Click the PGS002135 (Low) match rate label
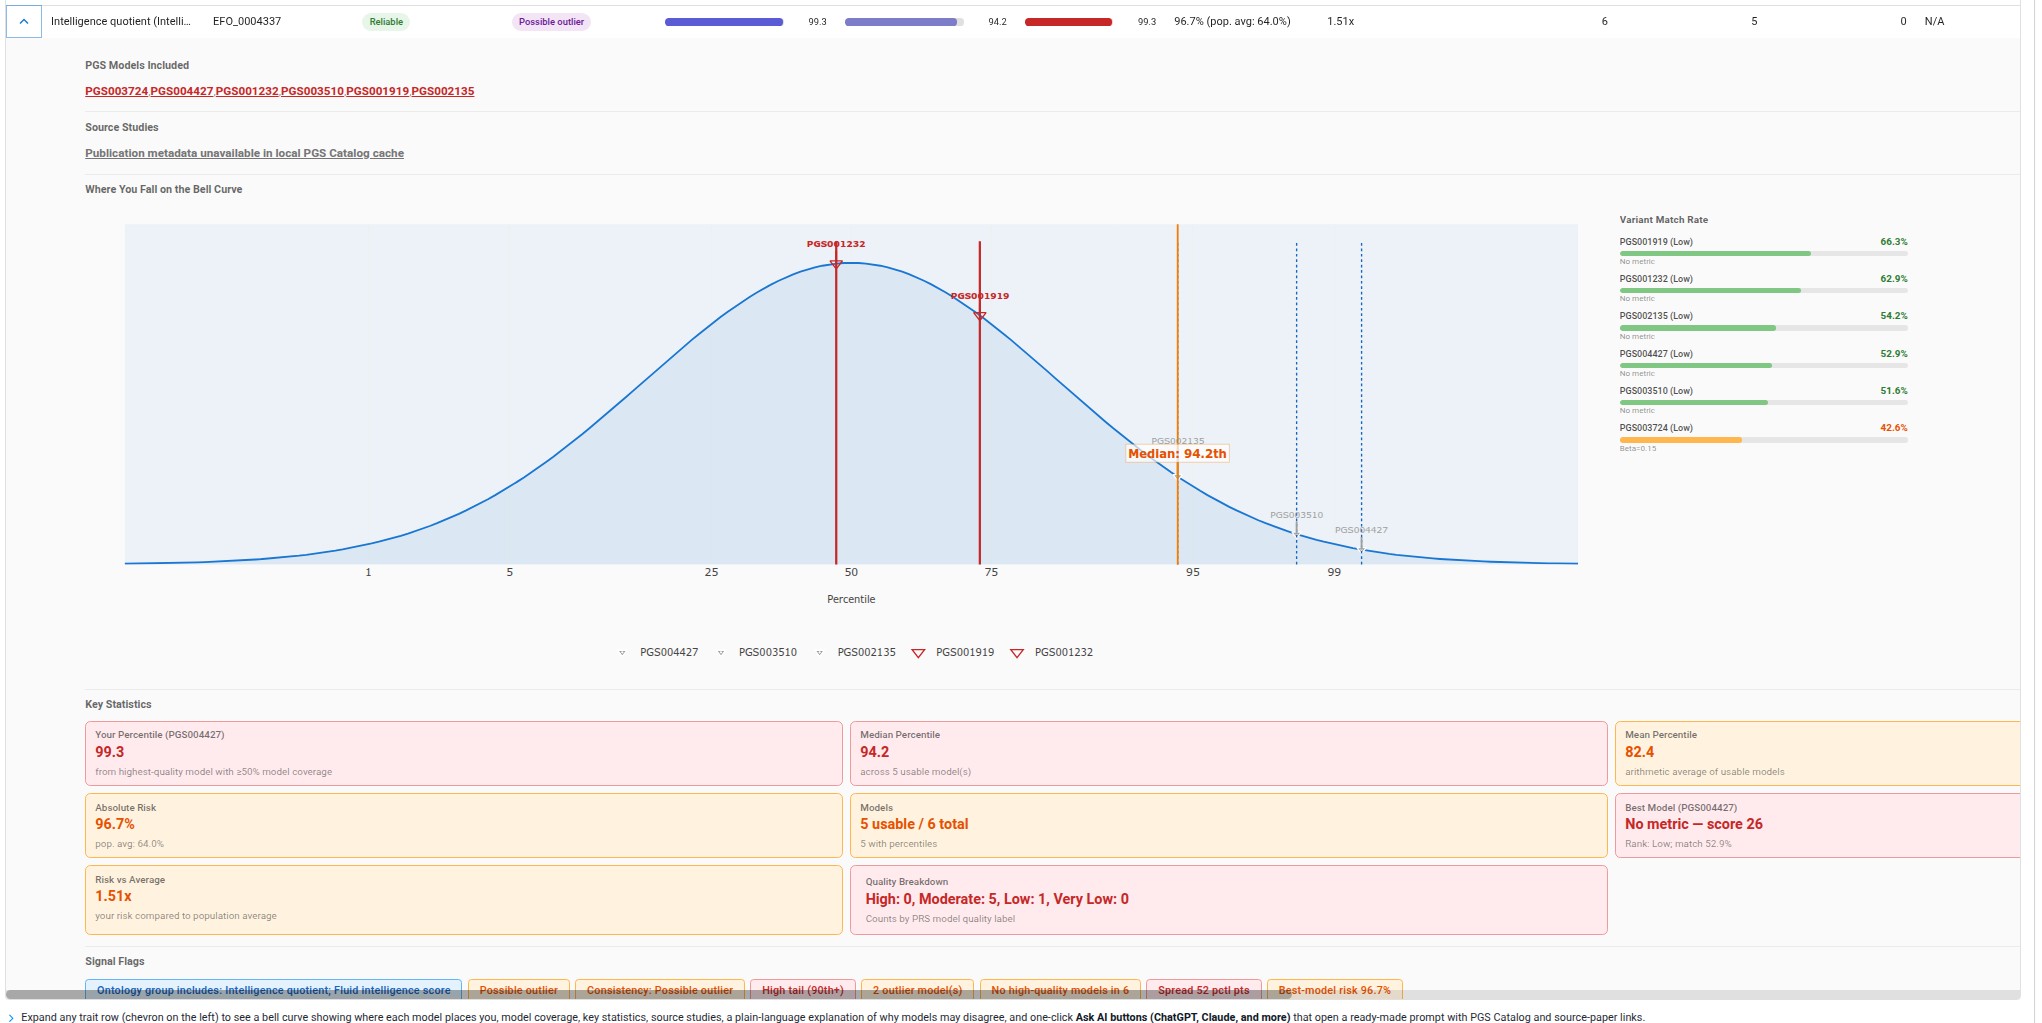Image resolution: width=2042 pixels, height=1023 pixels. click(1656, 316)
